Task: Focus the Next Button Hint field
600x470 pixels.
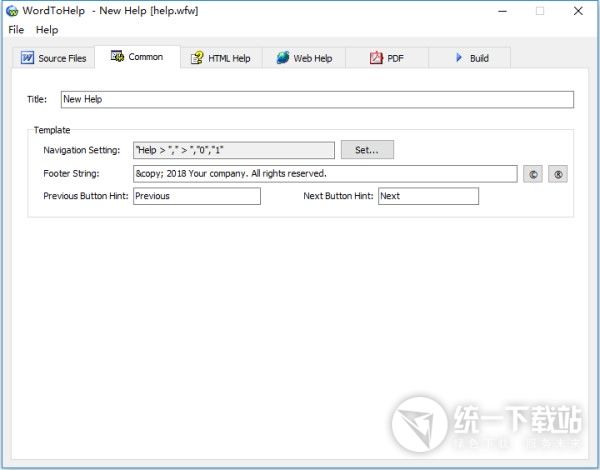Action: click(x=427, y=196)
